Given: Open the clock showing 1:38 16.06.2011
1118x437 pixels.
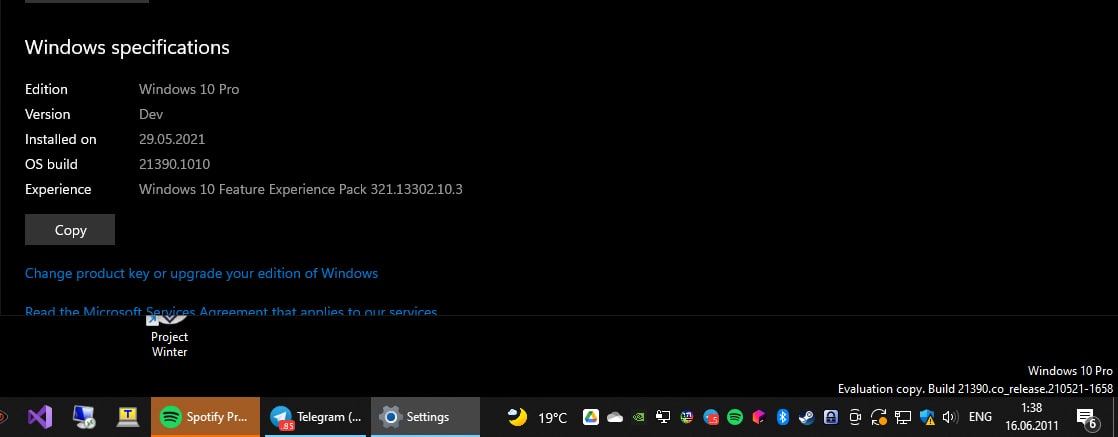Looking at the screenshot, I should coord(1032,416).
